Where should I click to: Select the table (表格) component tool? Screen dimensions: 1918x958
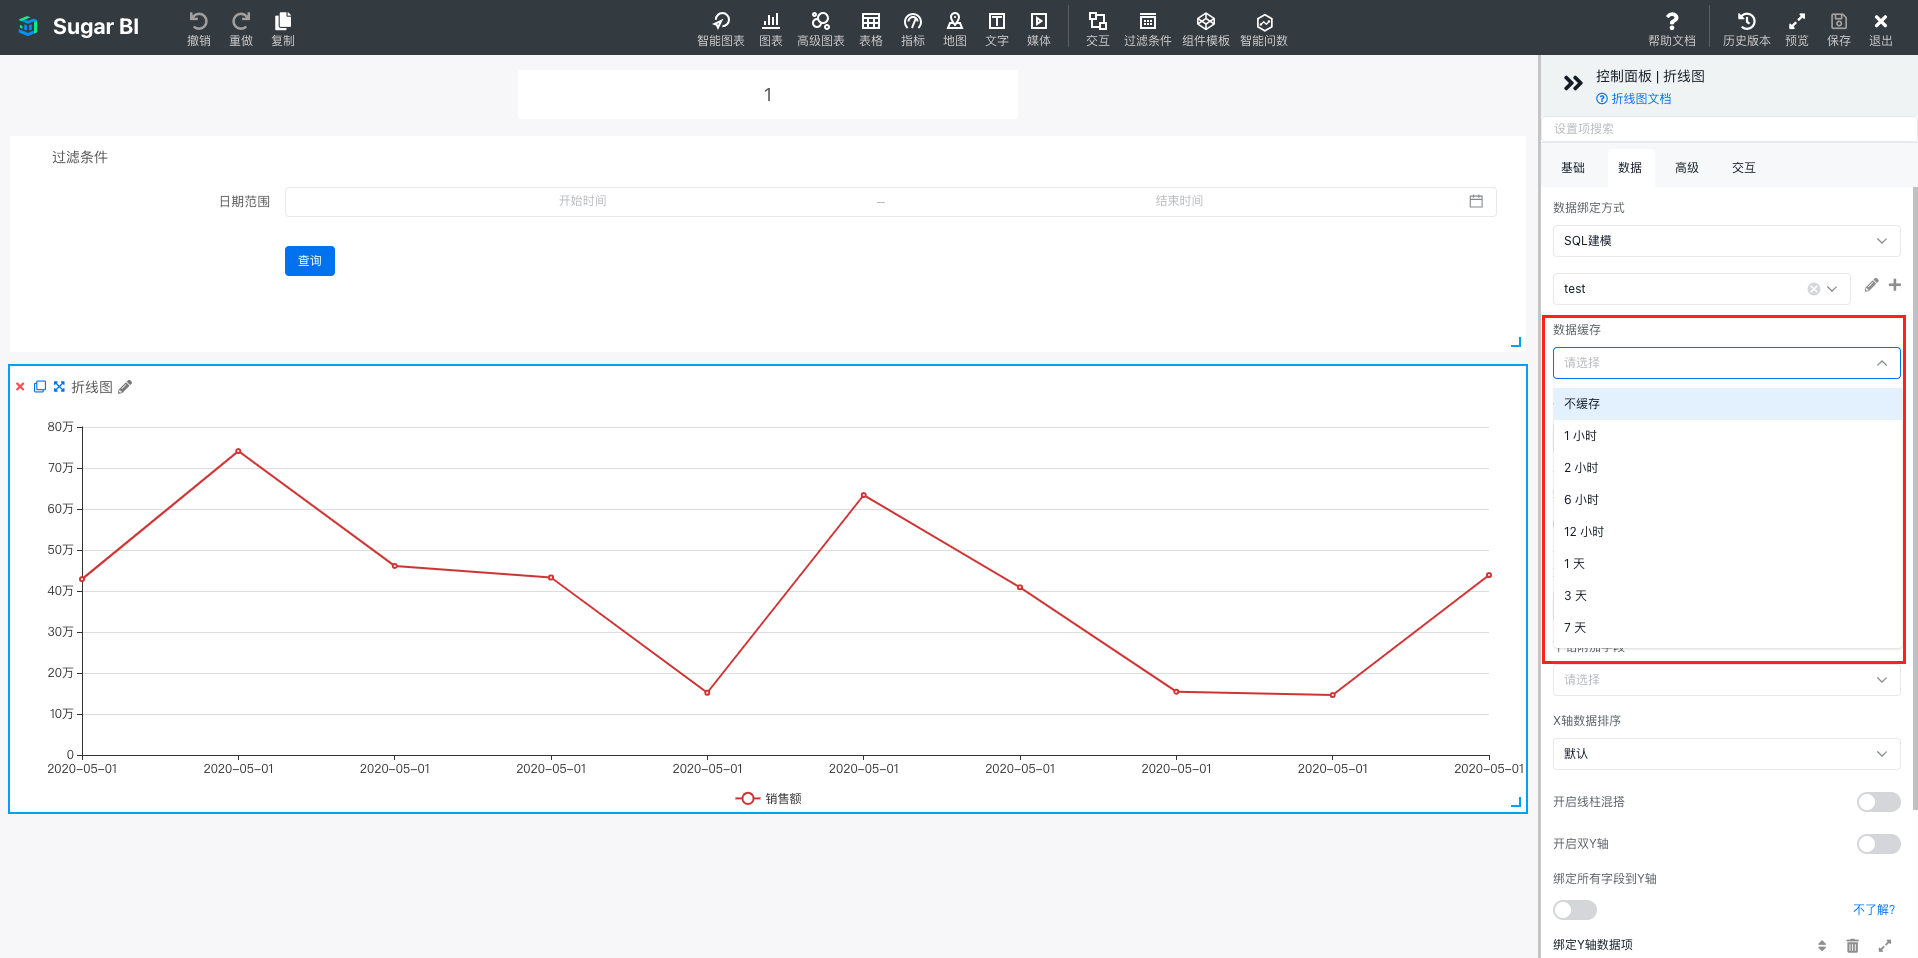coord(871,28)
